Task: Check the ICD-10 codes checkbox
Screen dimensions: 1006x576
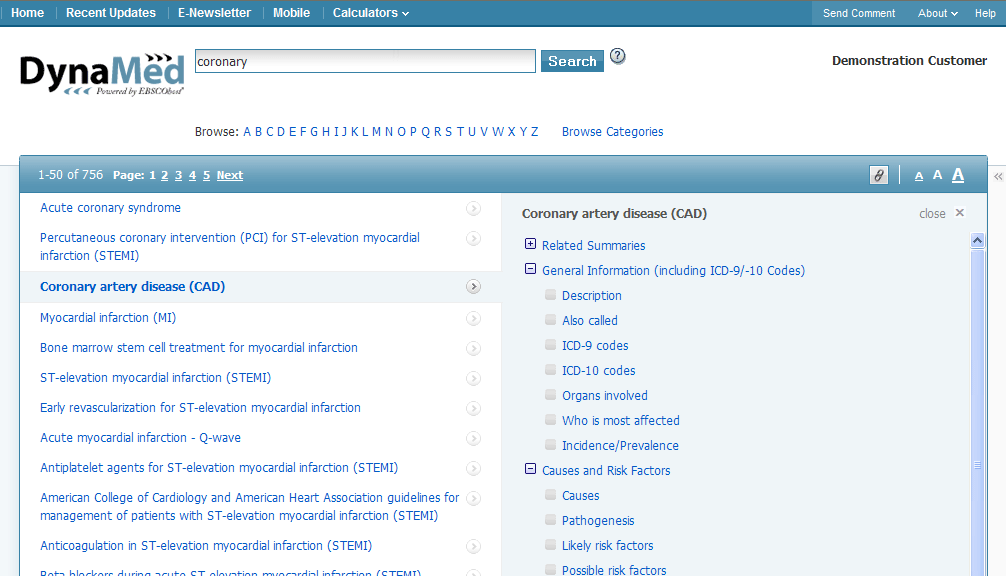Action: click(550, 369)
